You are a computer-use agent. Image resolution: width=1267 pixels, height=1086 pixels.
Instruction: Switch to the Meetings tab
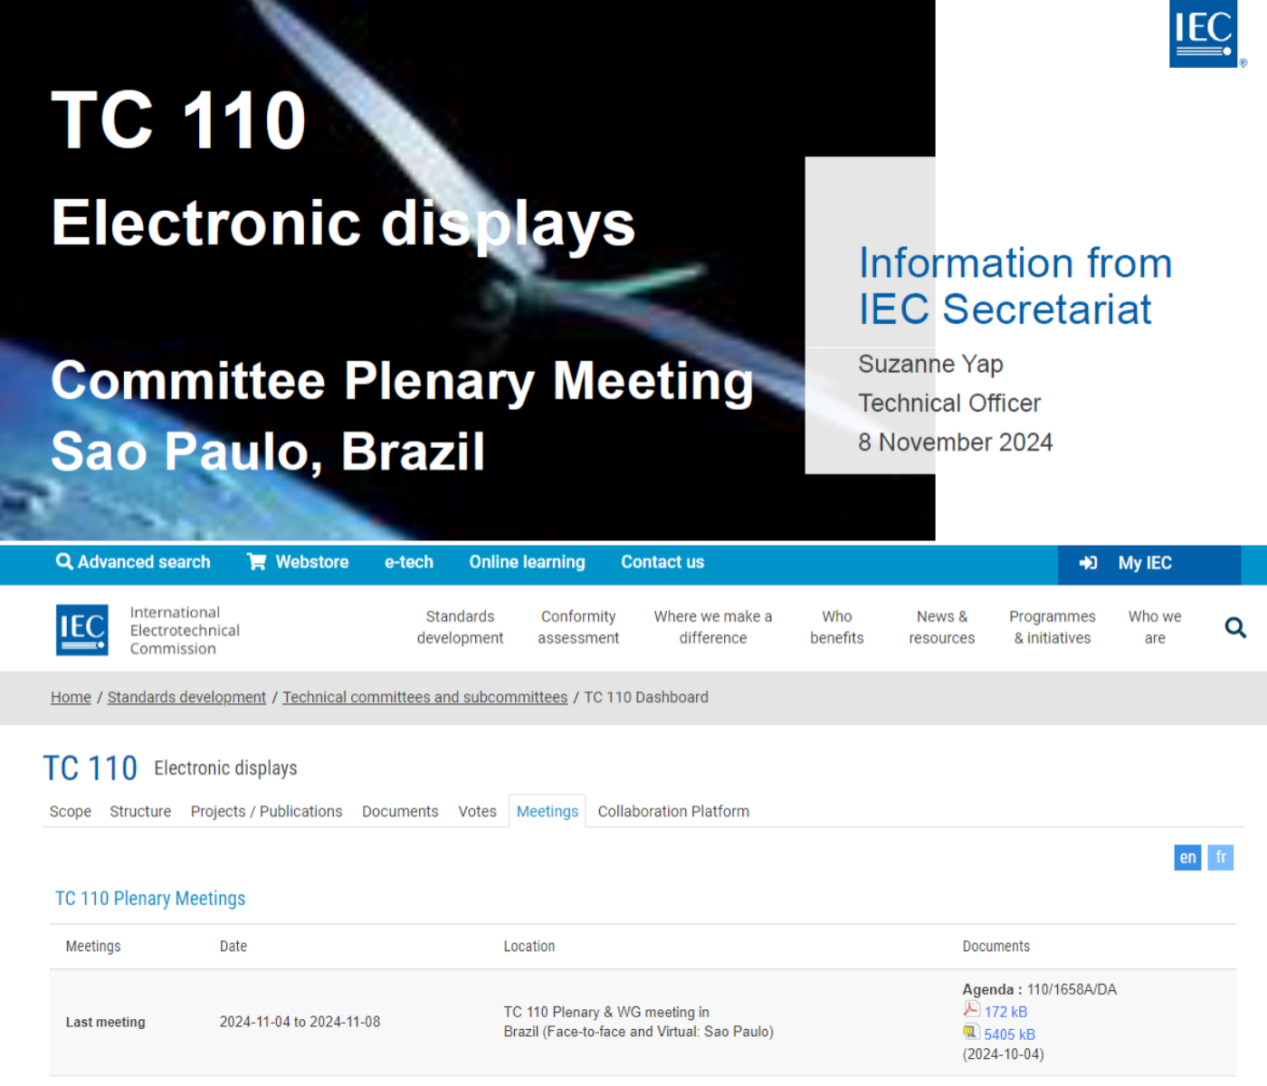click(547, 811)
